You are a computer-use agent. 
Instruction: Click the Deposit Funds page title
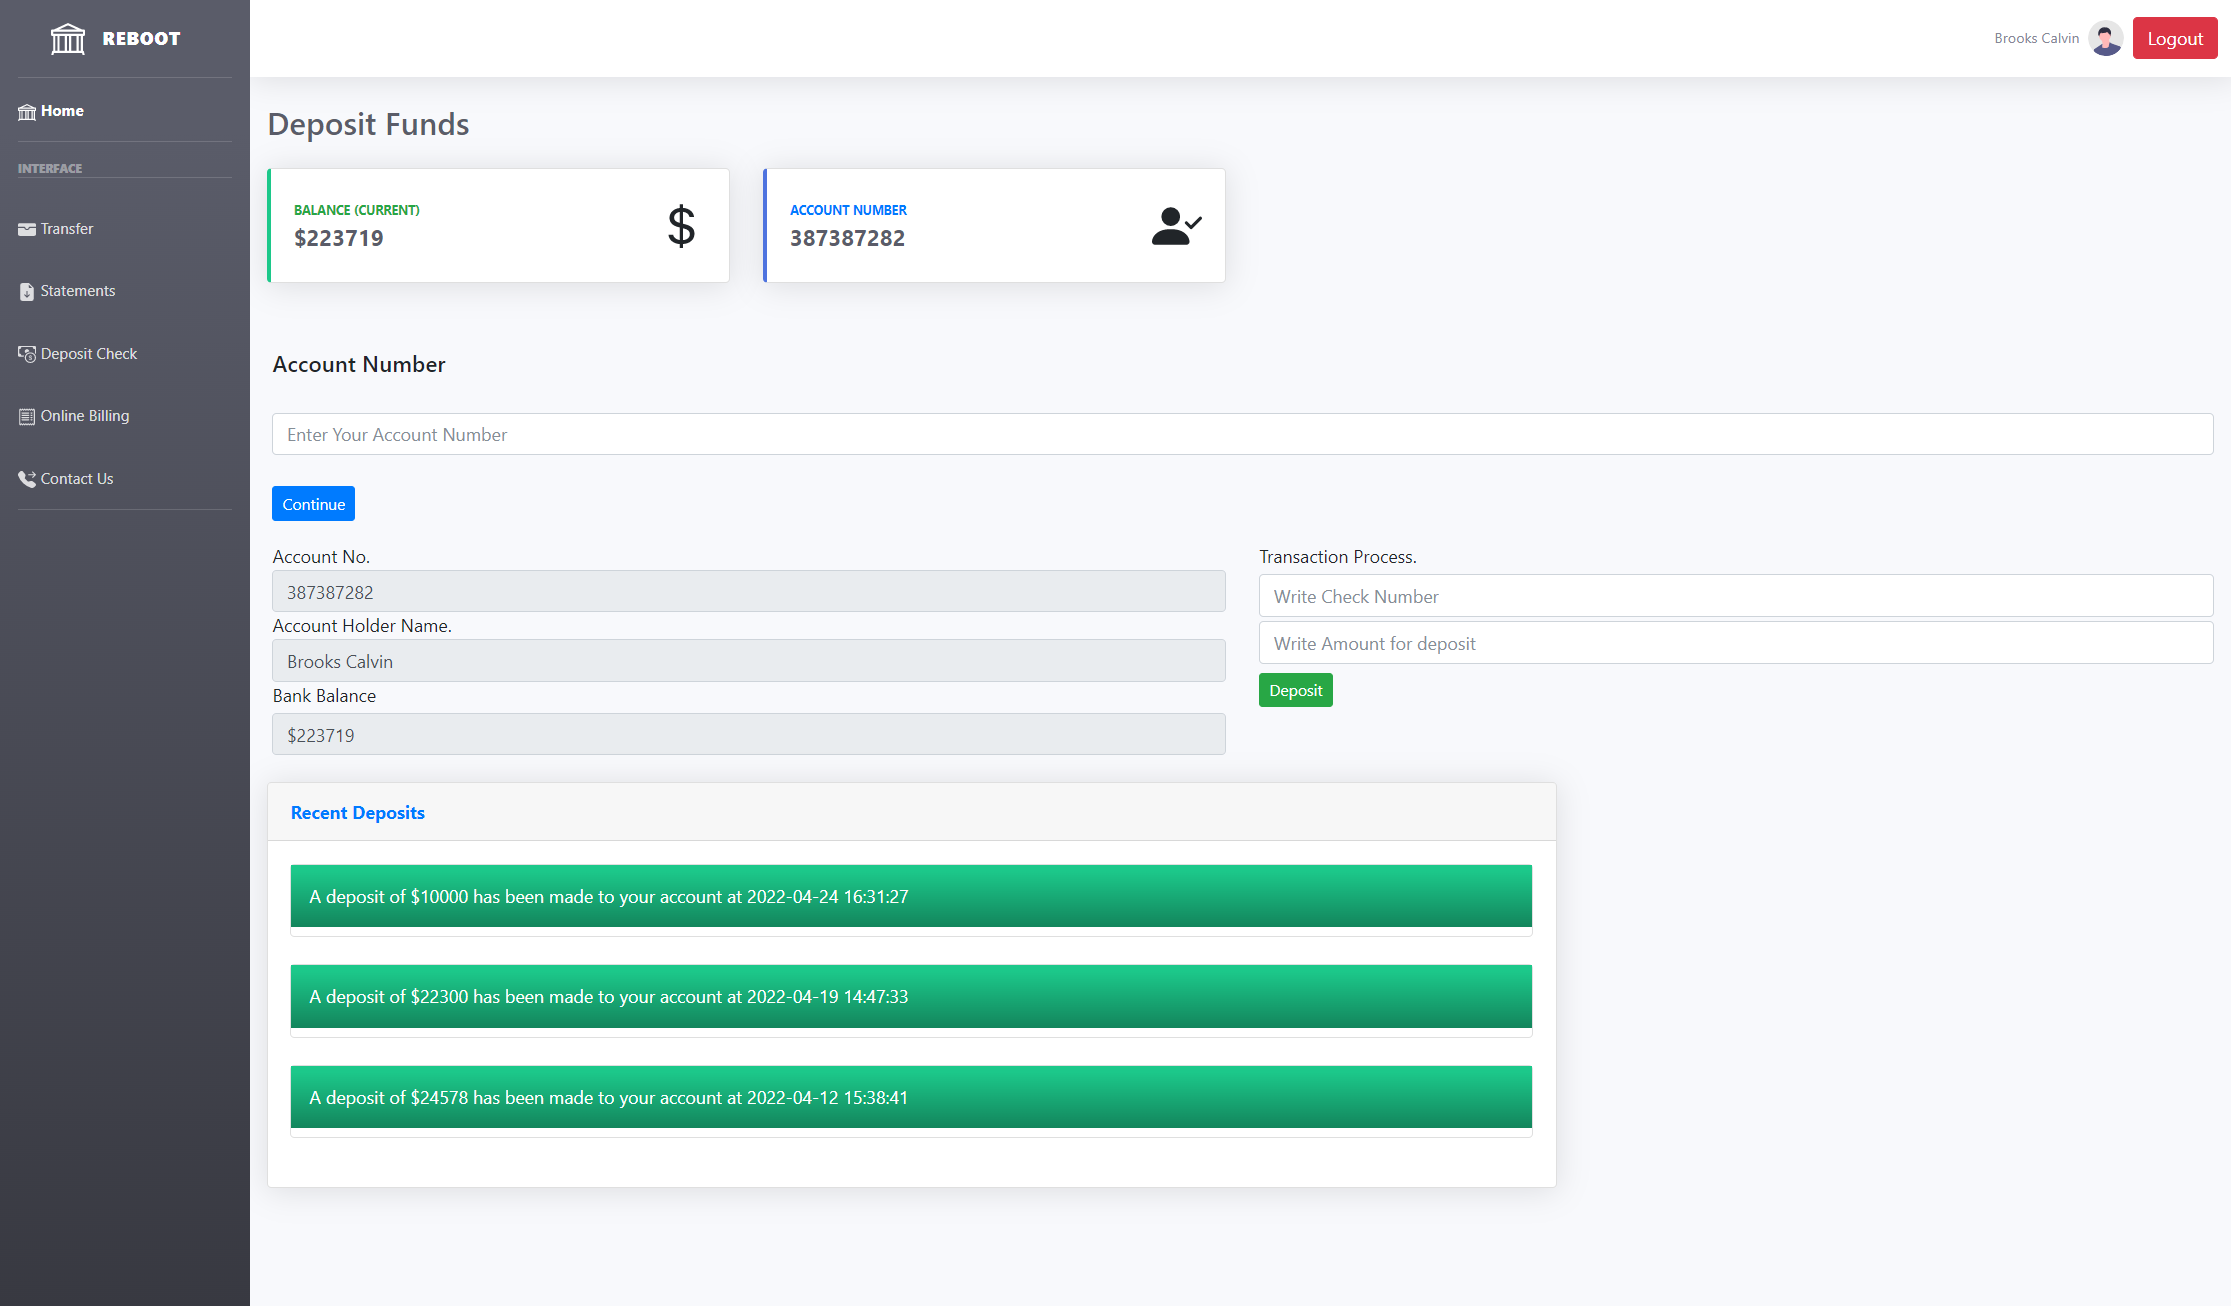pos(369,124)
